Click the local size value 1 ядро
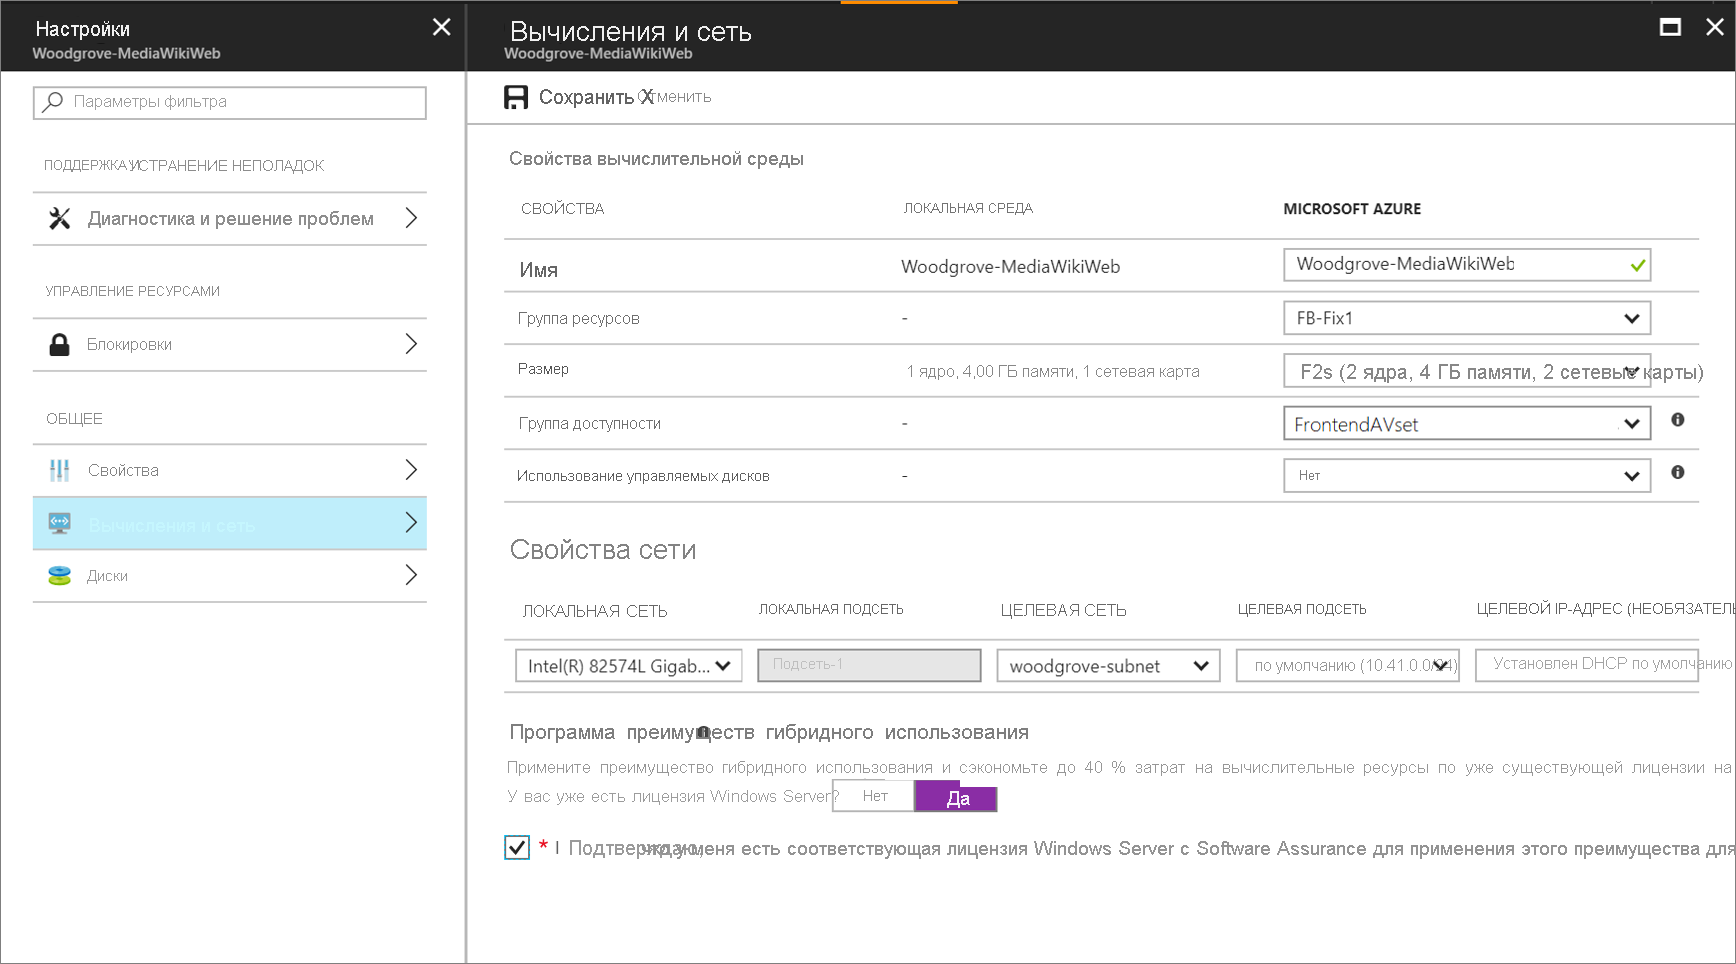The image size is (1736, 964). 1053,372
